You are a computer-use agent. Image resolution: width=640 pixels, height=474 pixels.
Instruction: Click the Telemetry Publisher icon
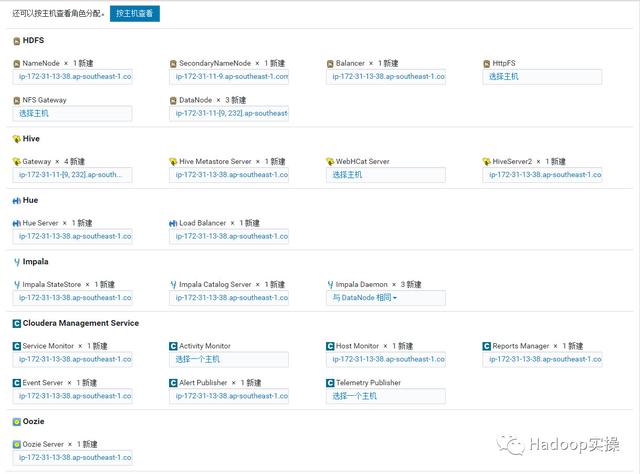click(x=330, y=383)
